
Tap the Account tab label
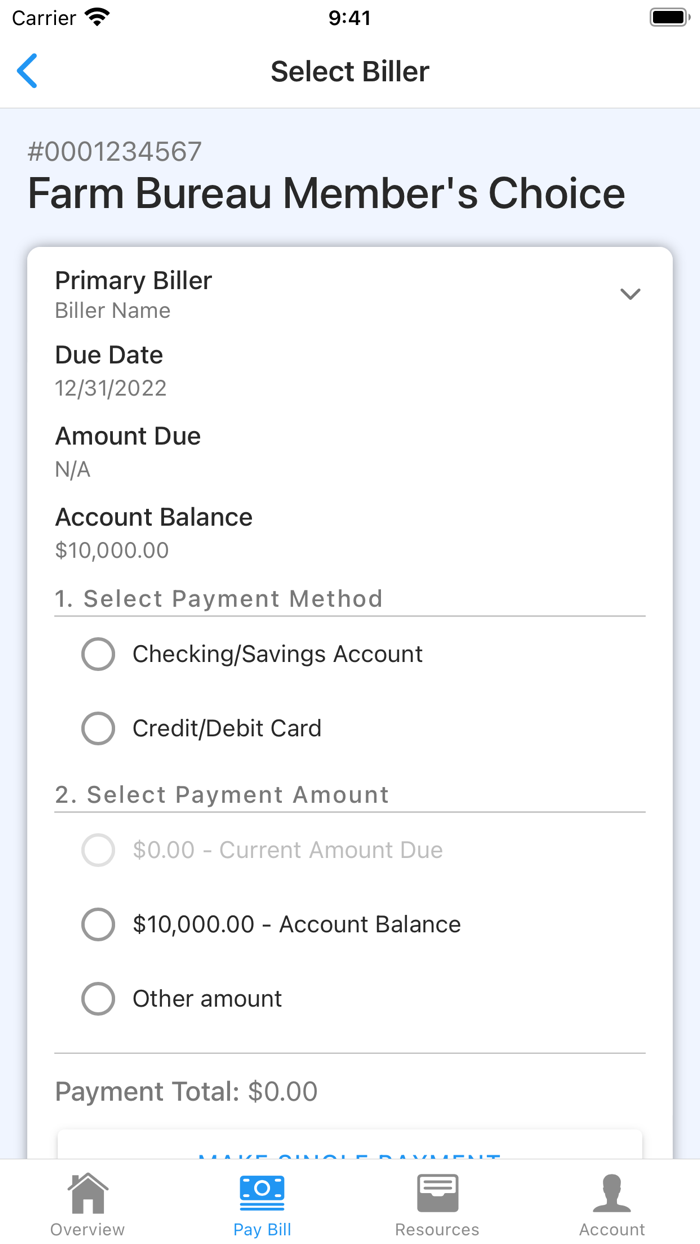(x=612, y=1229)
